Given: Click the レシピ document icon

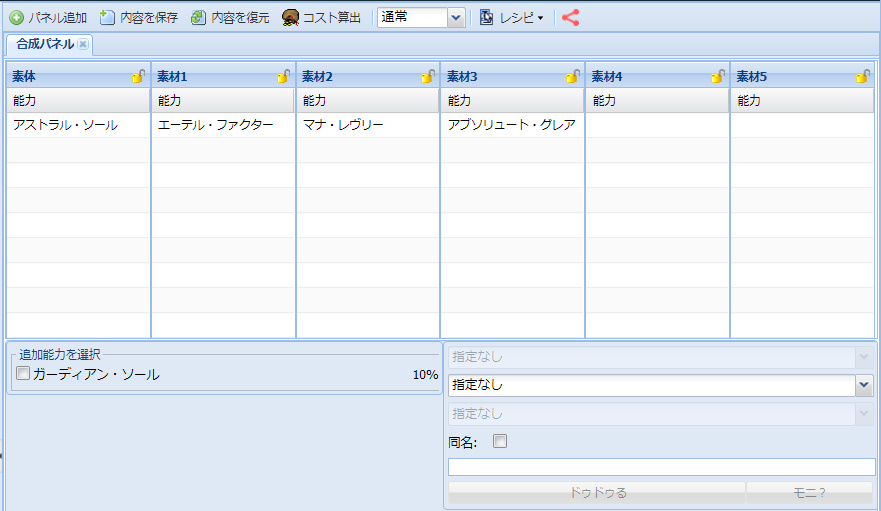Looking at the screenshot, I should [x=487, y=18].
